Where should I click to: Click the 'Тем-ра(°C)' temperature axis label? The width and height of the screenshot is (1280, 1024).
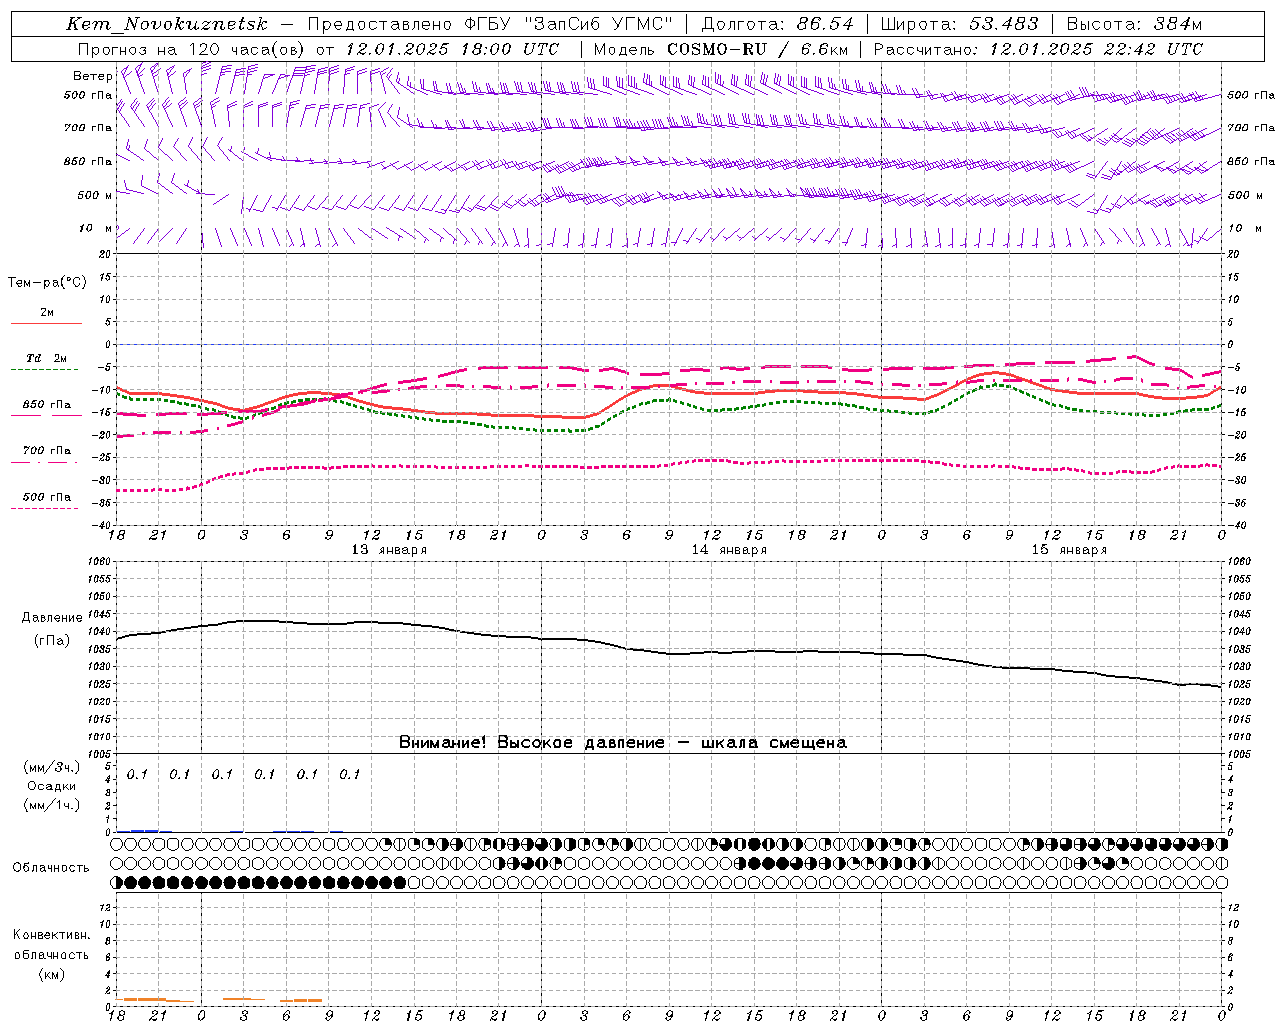coord(47,283)
